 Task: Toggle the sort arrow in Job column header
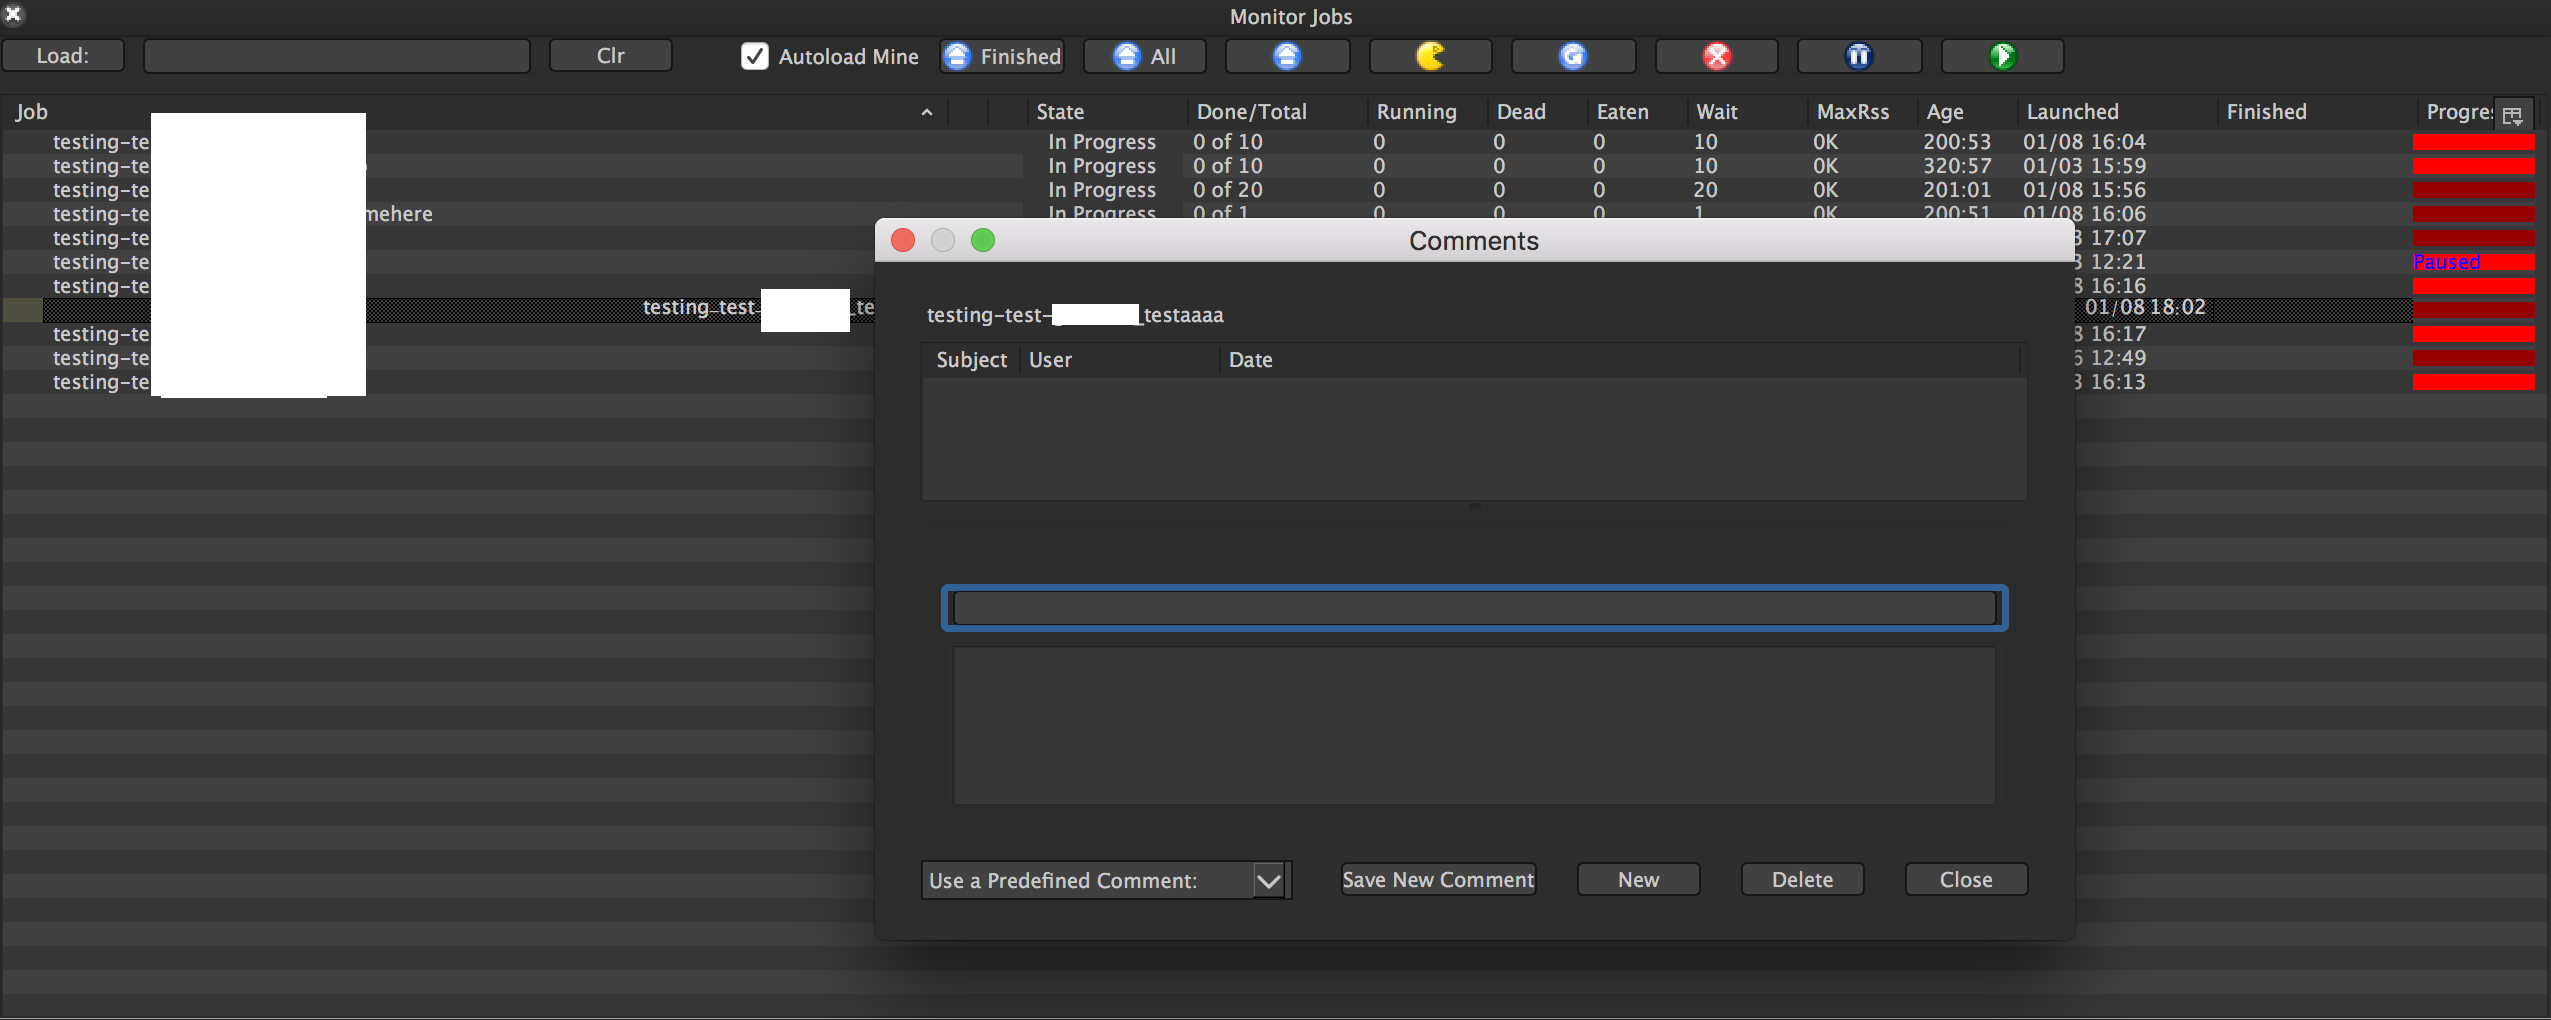pos(927,112)
